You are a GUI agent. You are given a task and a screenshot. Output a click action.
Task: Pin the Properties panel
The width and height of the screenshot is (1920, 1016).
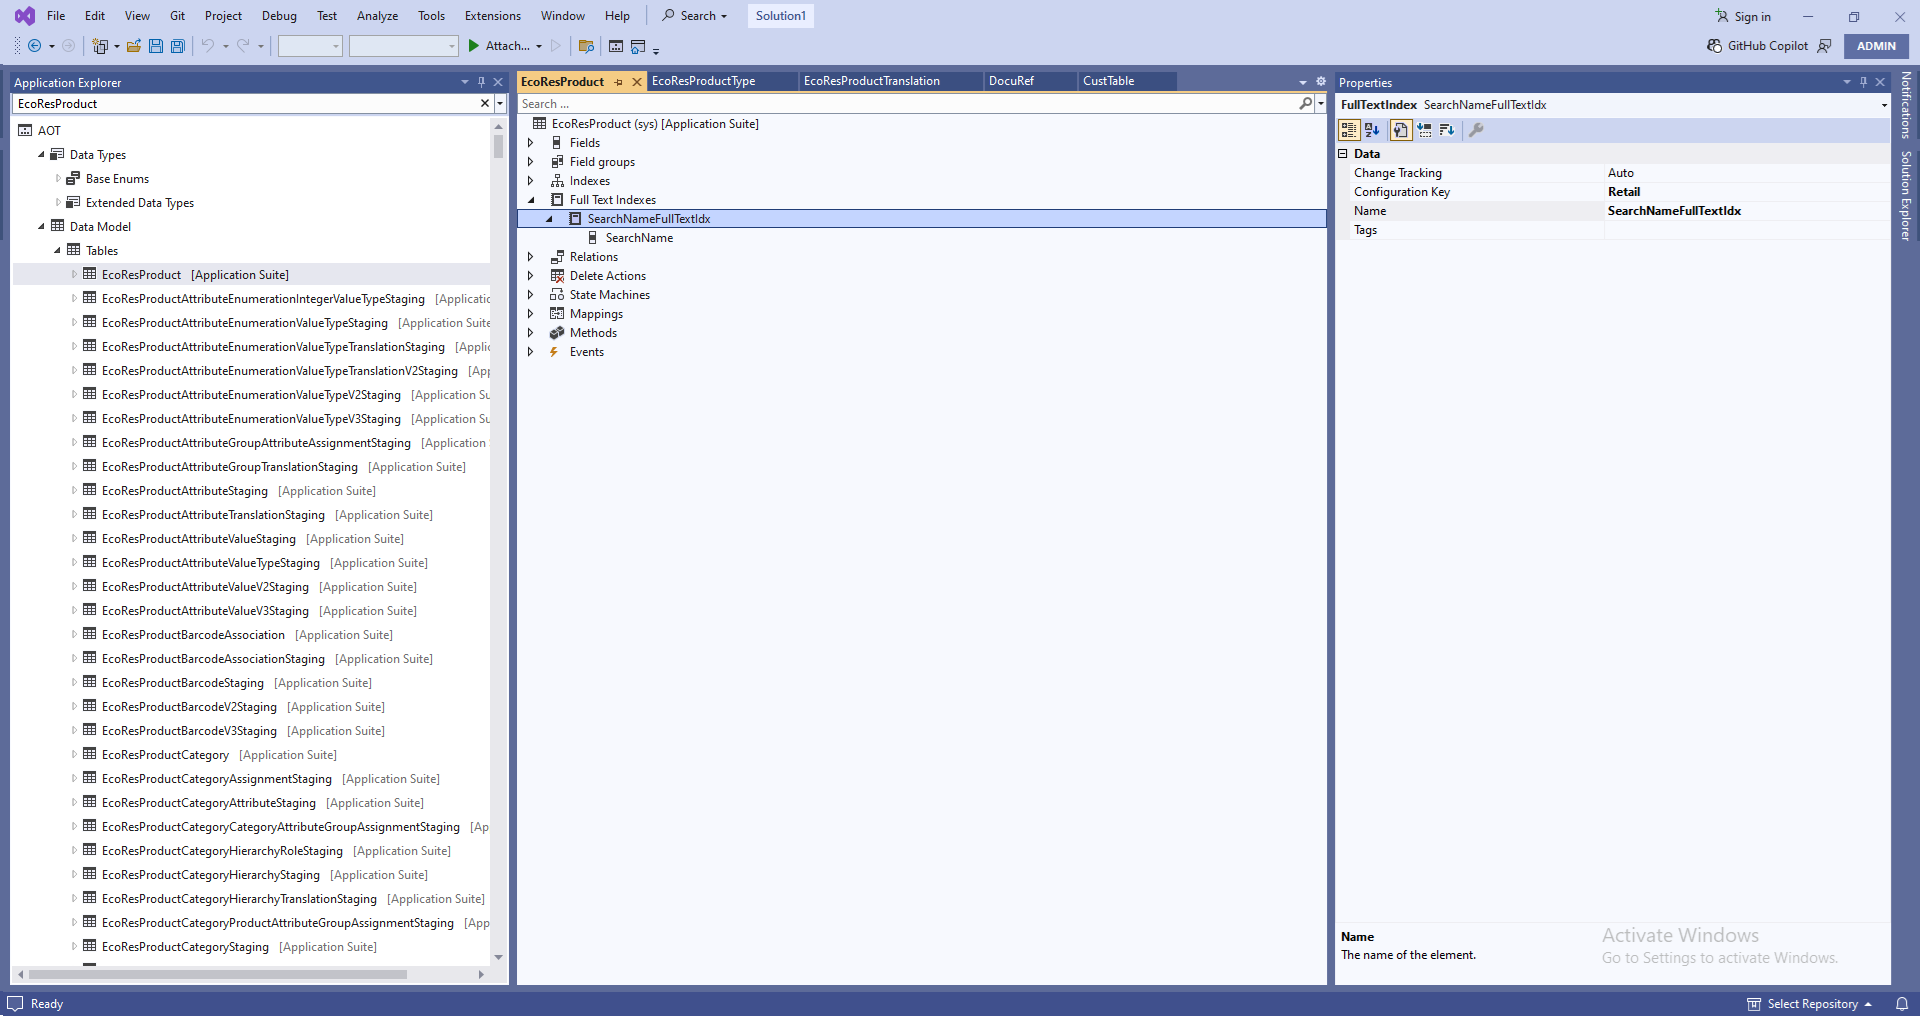click(1863, 82)
